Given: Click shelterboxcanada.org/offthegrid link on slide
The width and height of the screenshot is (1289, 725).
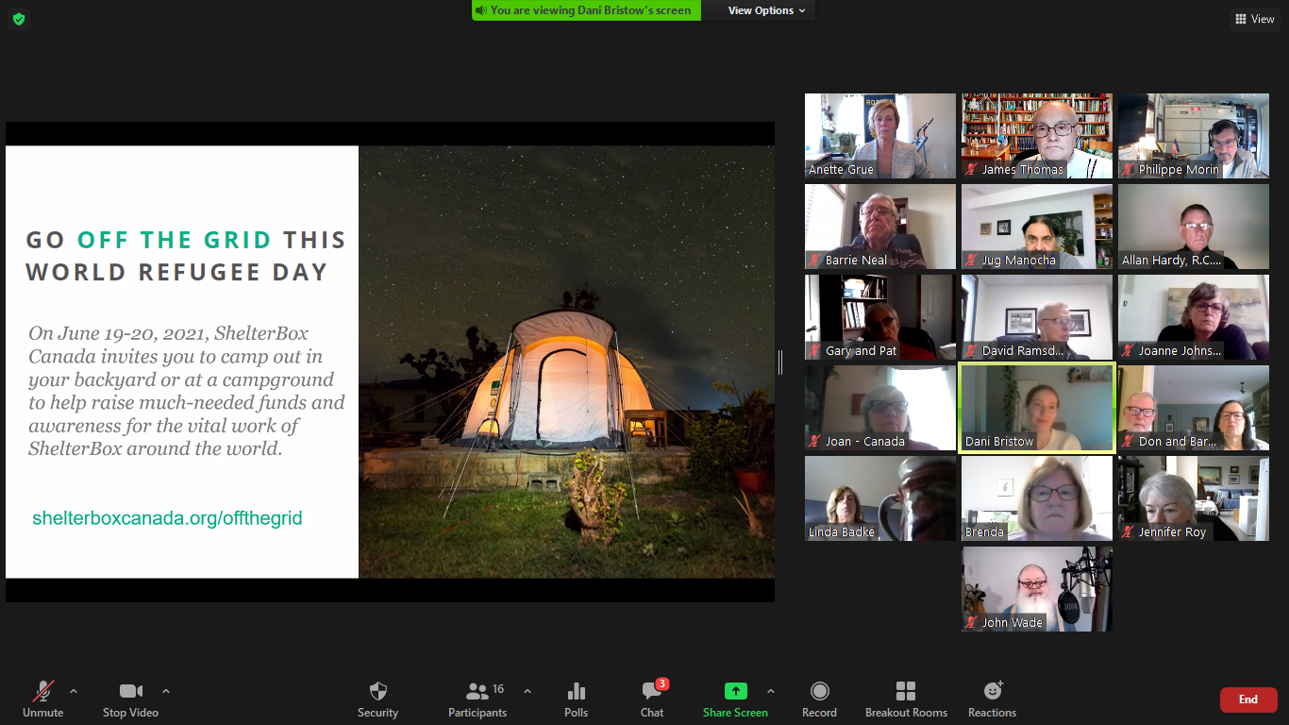Looking at the screenshot, I should tap(167, 518).
